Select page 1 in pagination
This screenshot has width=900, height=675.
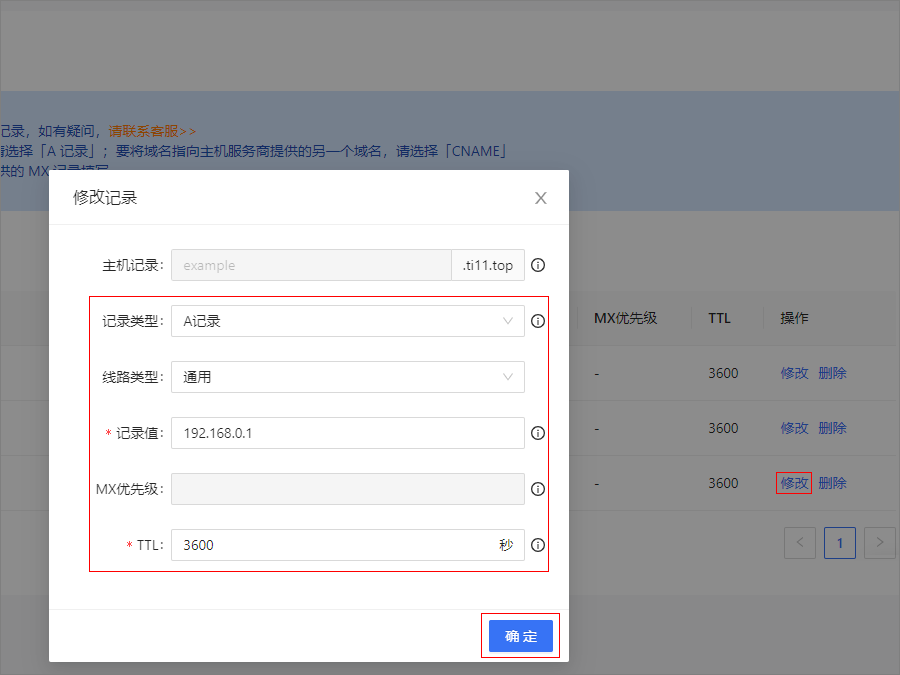click(x=840, y=543)
